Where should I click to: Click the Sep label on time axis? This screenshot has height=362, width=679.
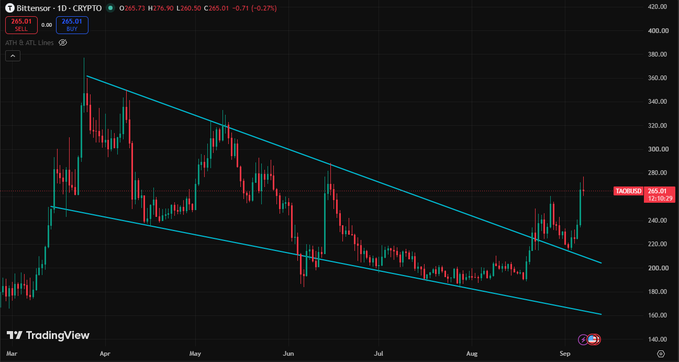click(x=565, y=354)
